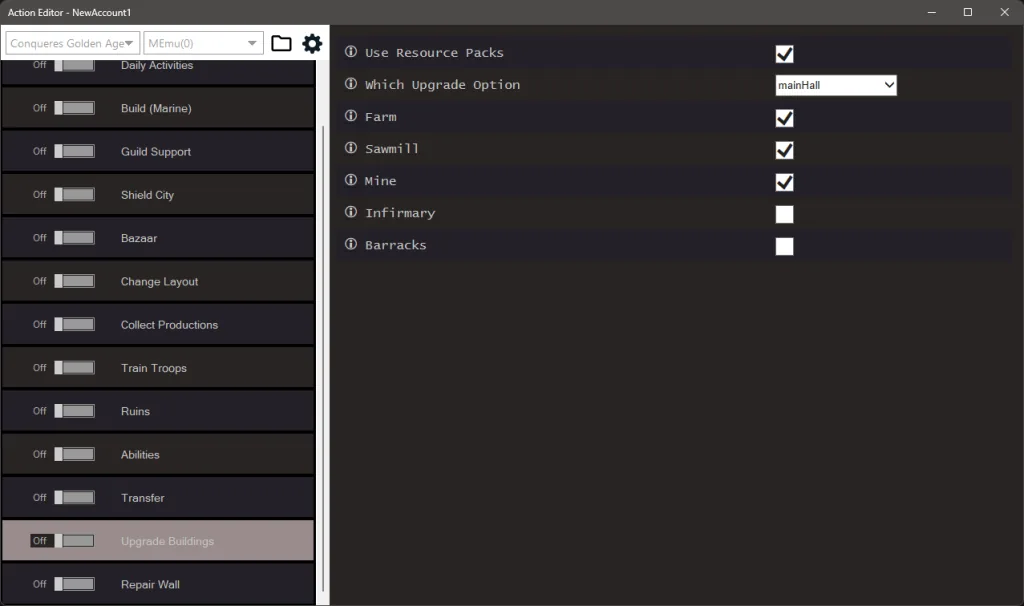Switch on the Ruins toggle
The width and height of the screenshot is (1024, 606).
coord(74,411)
